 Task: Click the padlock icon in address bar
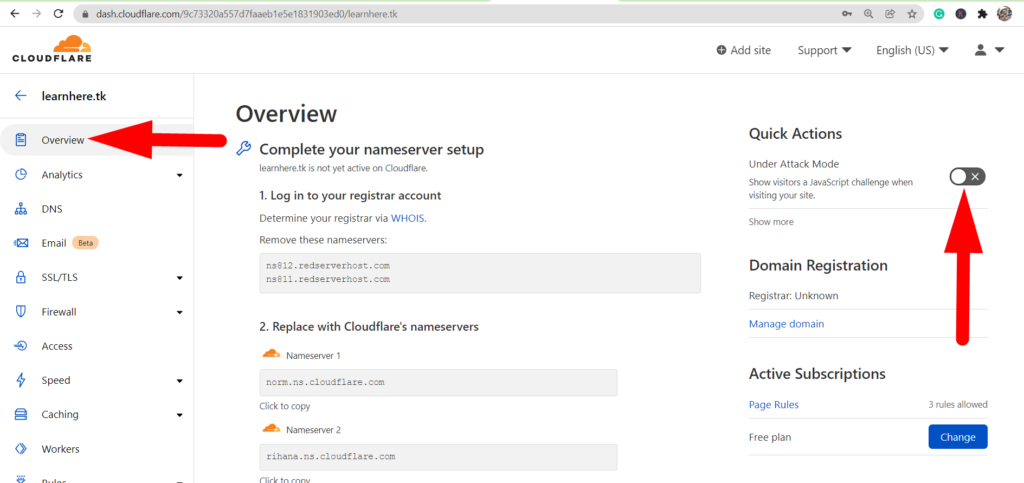(x=84, y=14)
